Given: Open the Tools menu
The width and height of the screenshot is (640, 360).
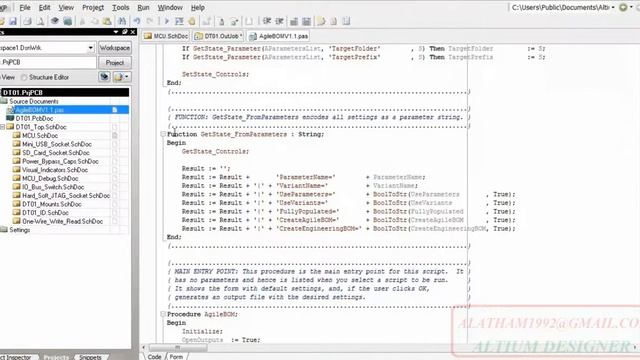Looking at the screenshot, I should pyautogui.click(x=120, y=7).
